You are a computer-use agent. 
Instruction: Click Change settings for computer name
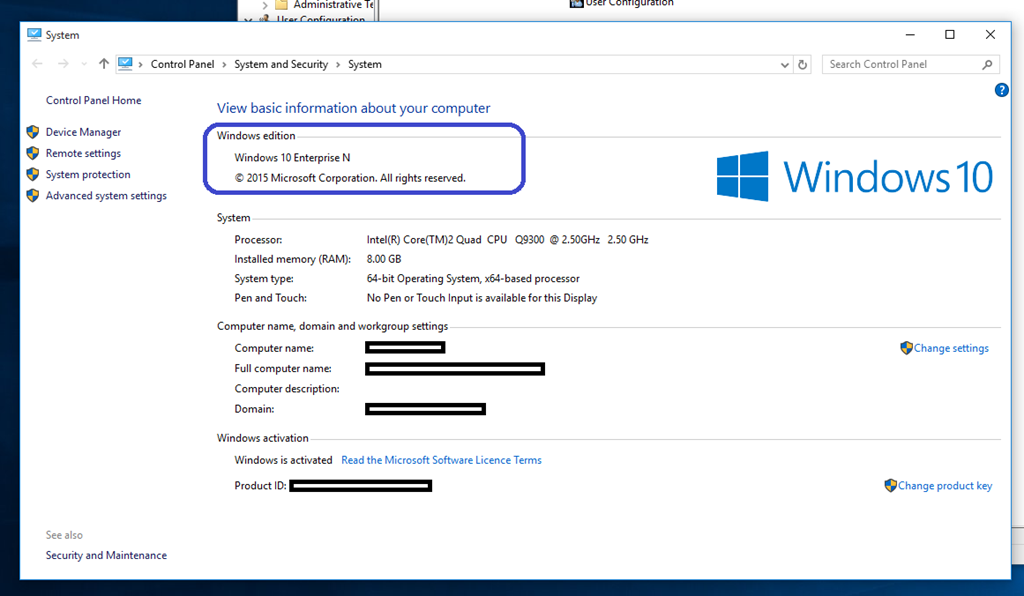pos(951,349)
